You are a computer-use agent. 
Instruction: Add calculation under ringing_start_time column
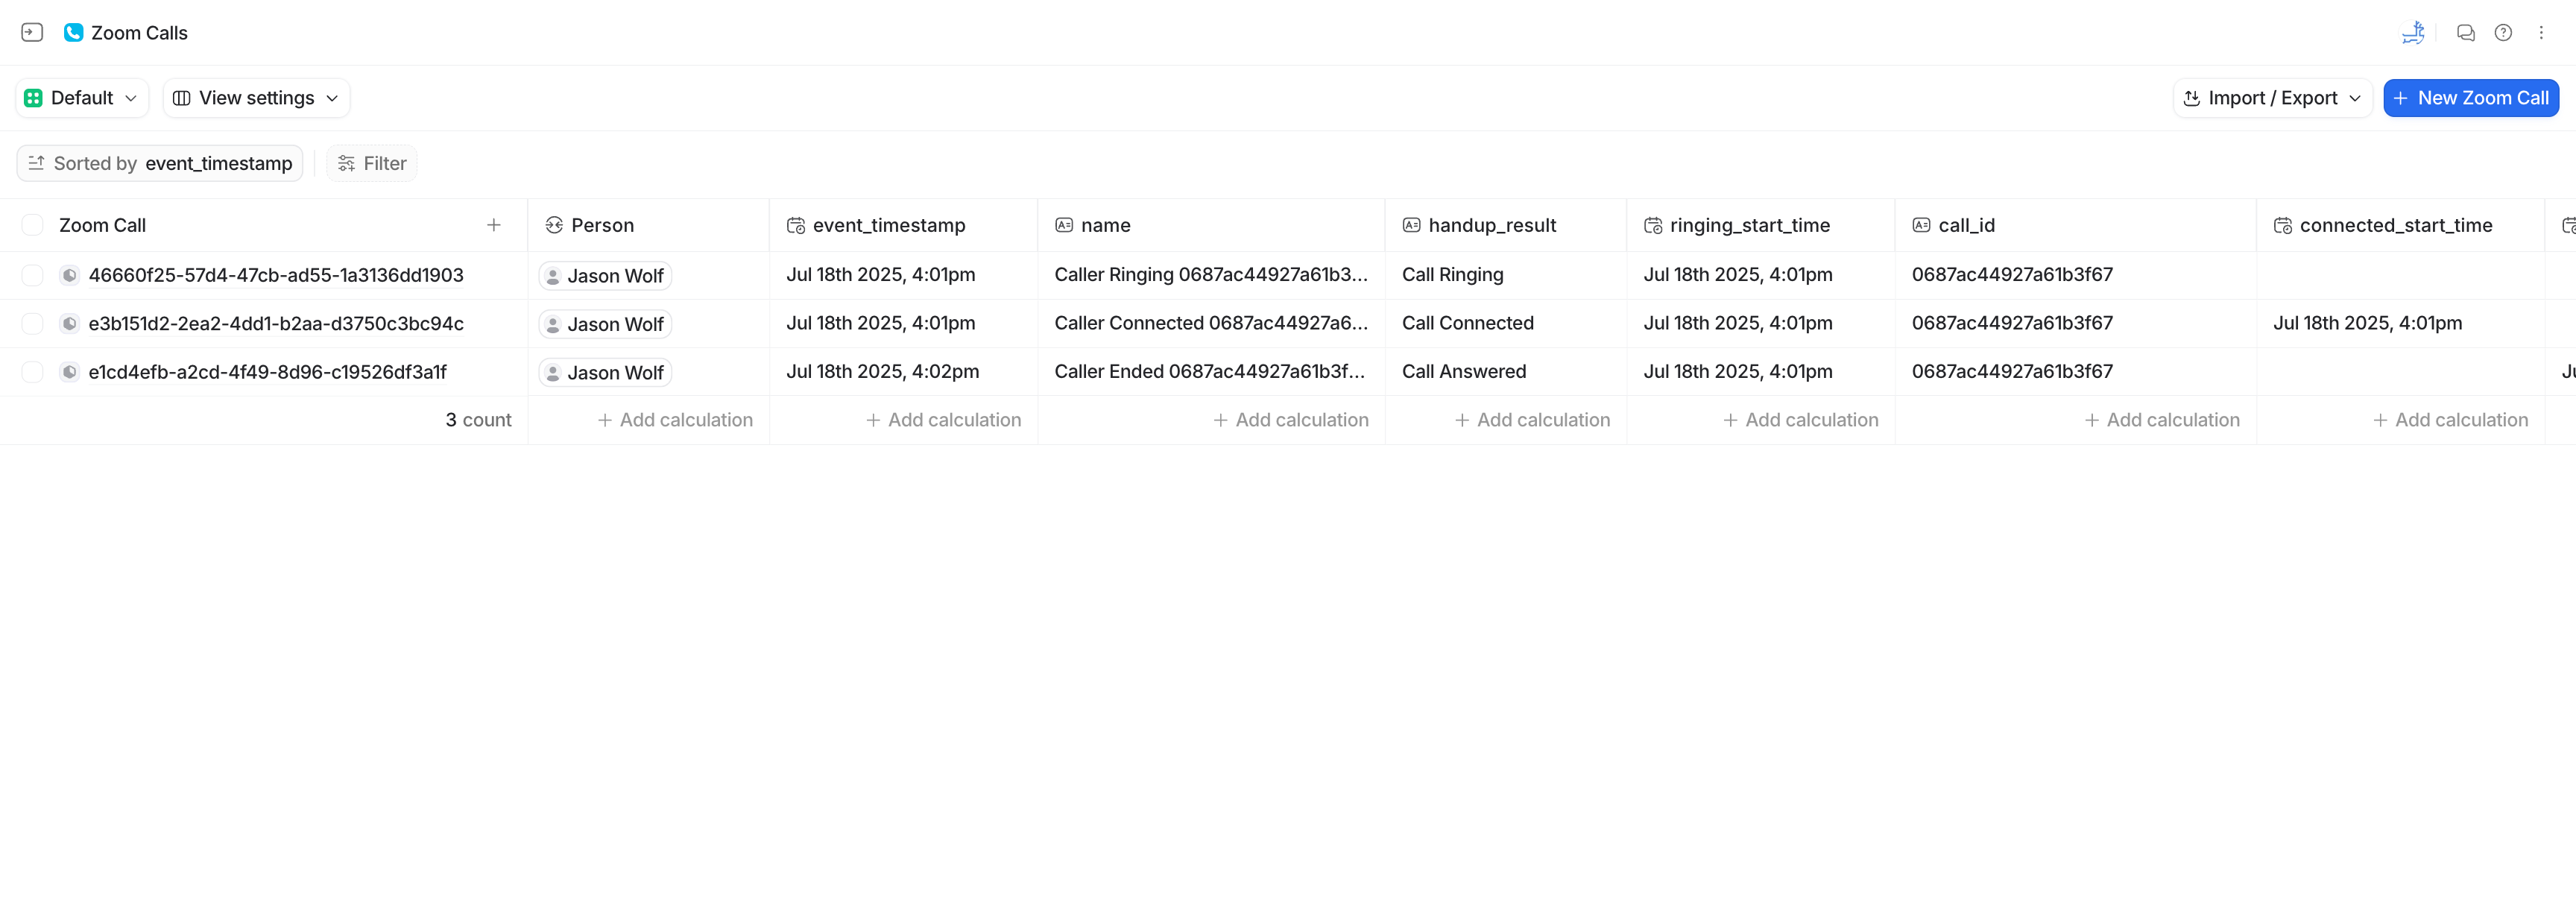click(1800, 420)
